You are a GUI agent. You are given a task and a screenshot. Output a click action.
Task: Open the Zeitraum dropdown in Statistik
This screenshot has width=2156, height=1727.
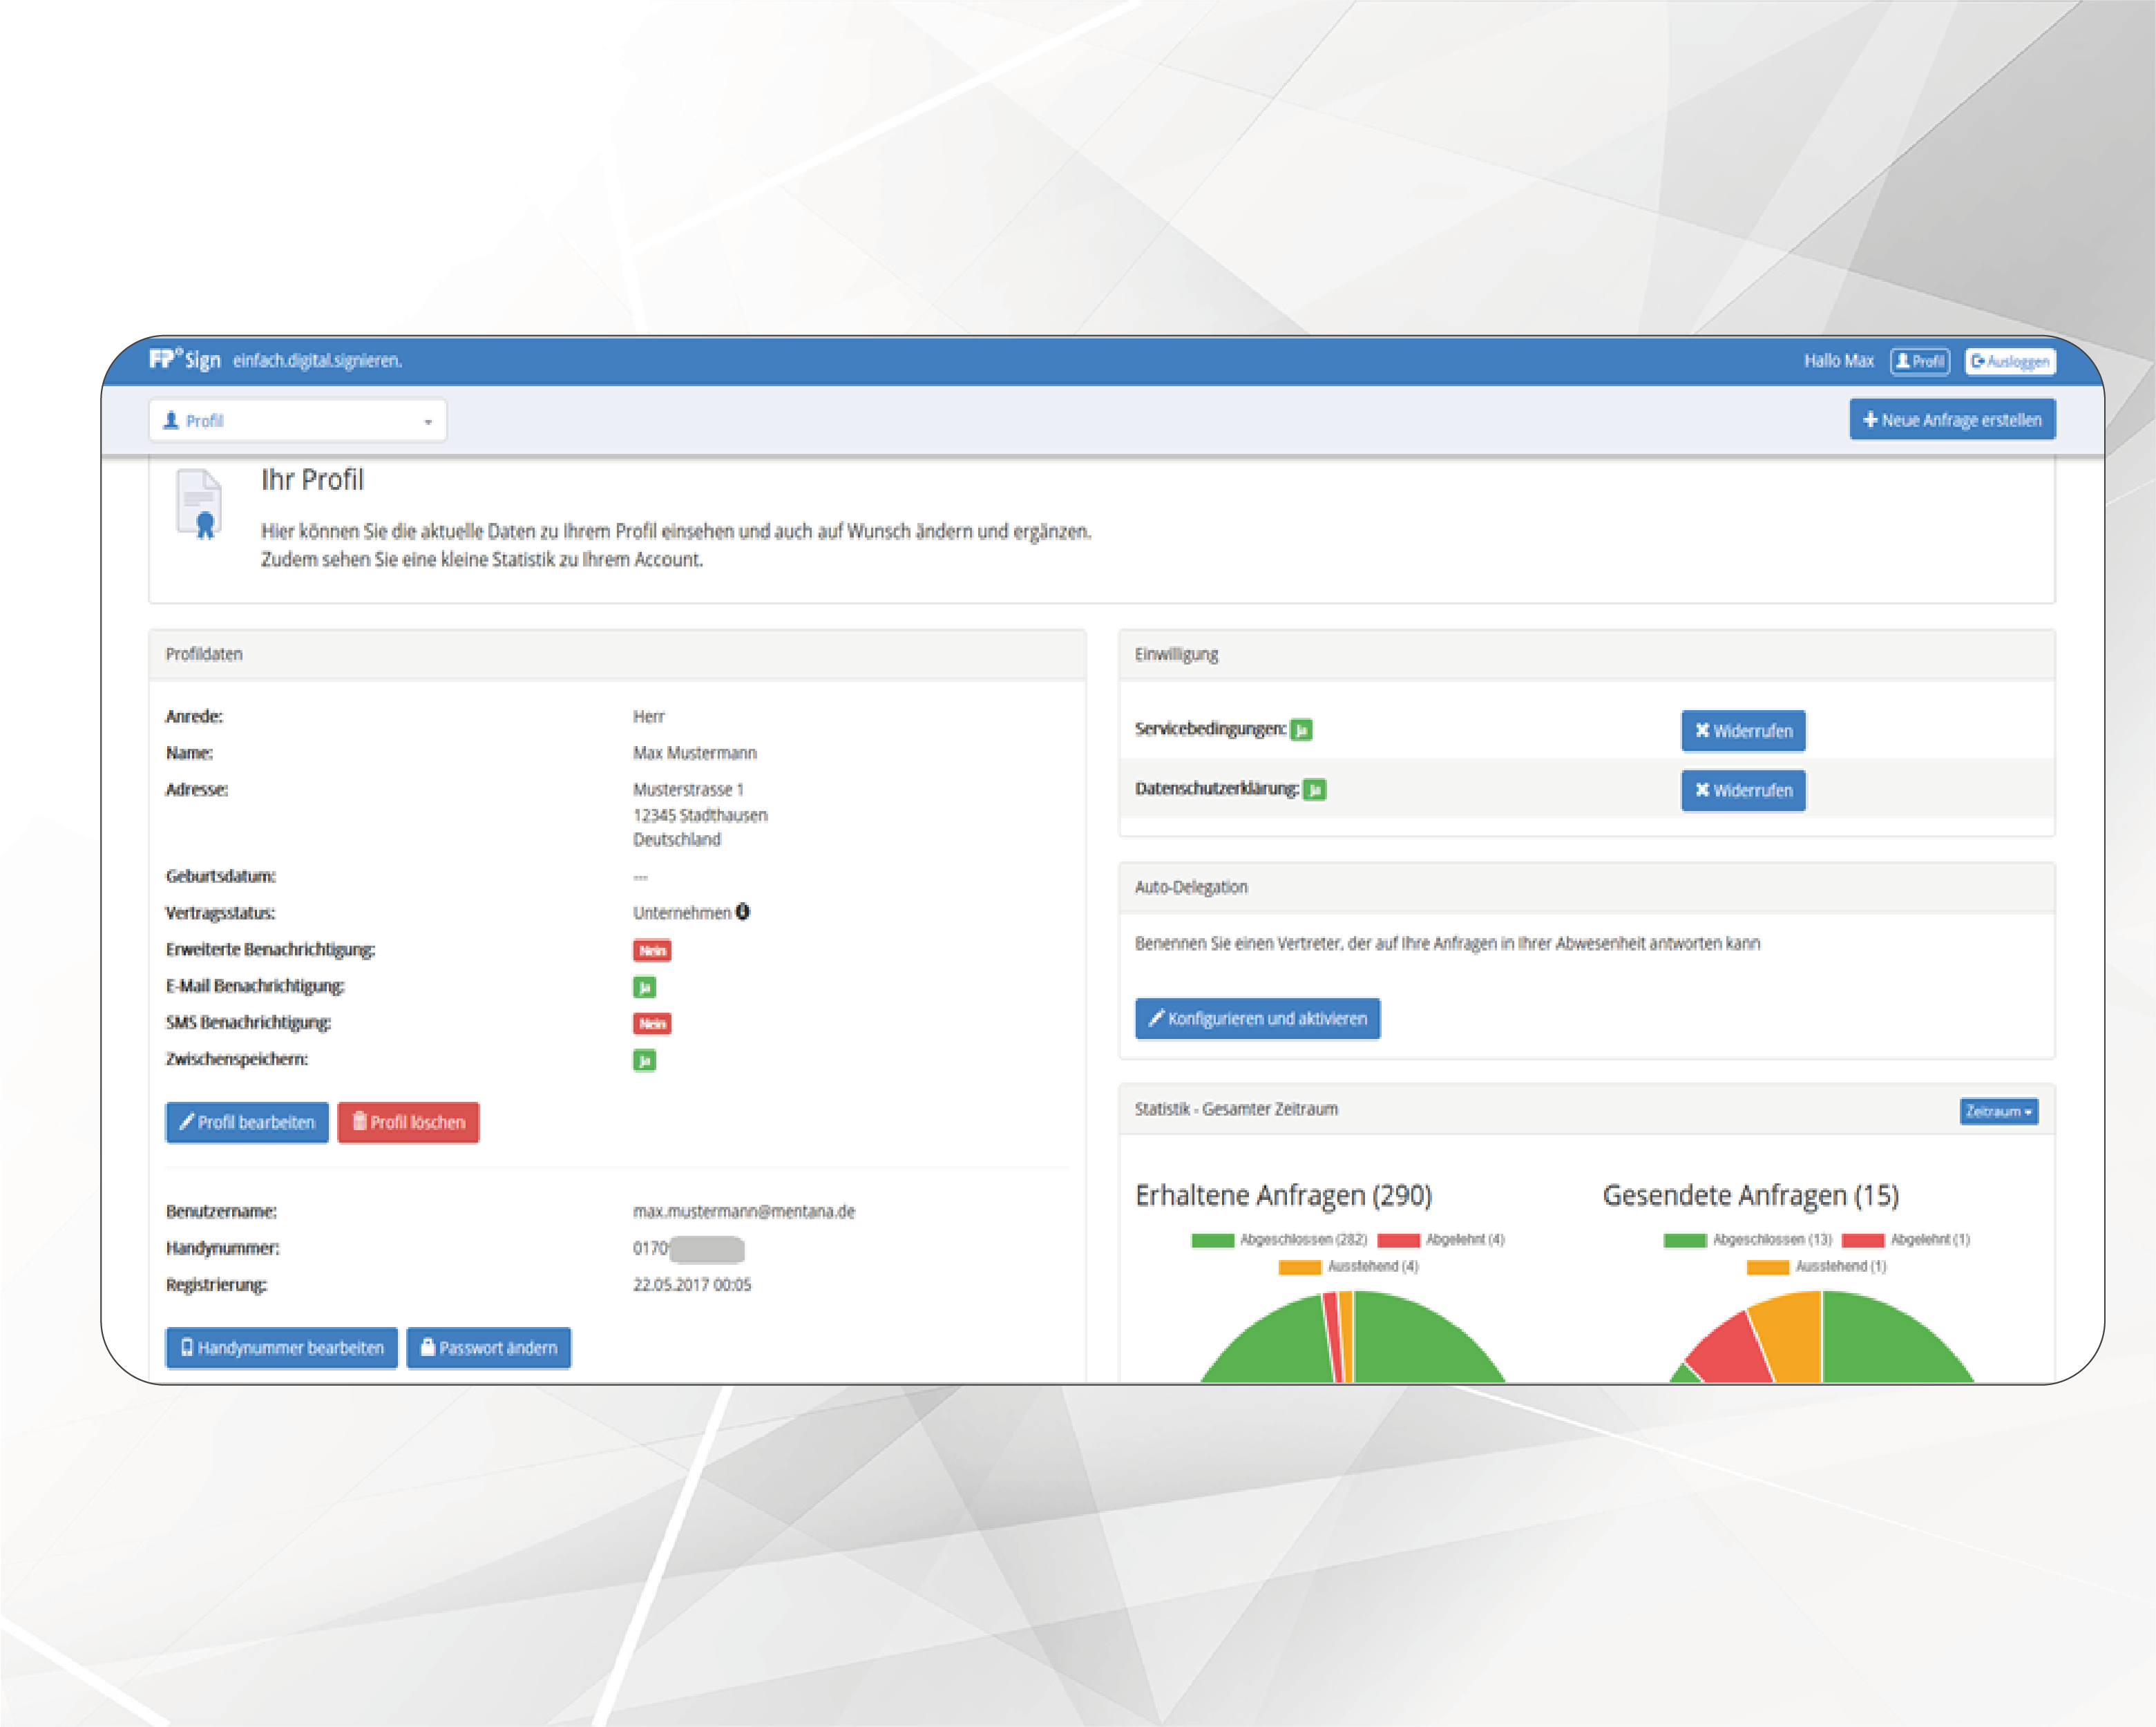click(1998, 1112)
